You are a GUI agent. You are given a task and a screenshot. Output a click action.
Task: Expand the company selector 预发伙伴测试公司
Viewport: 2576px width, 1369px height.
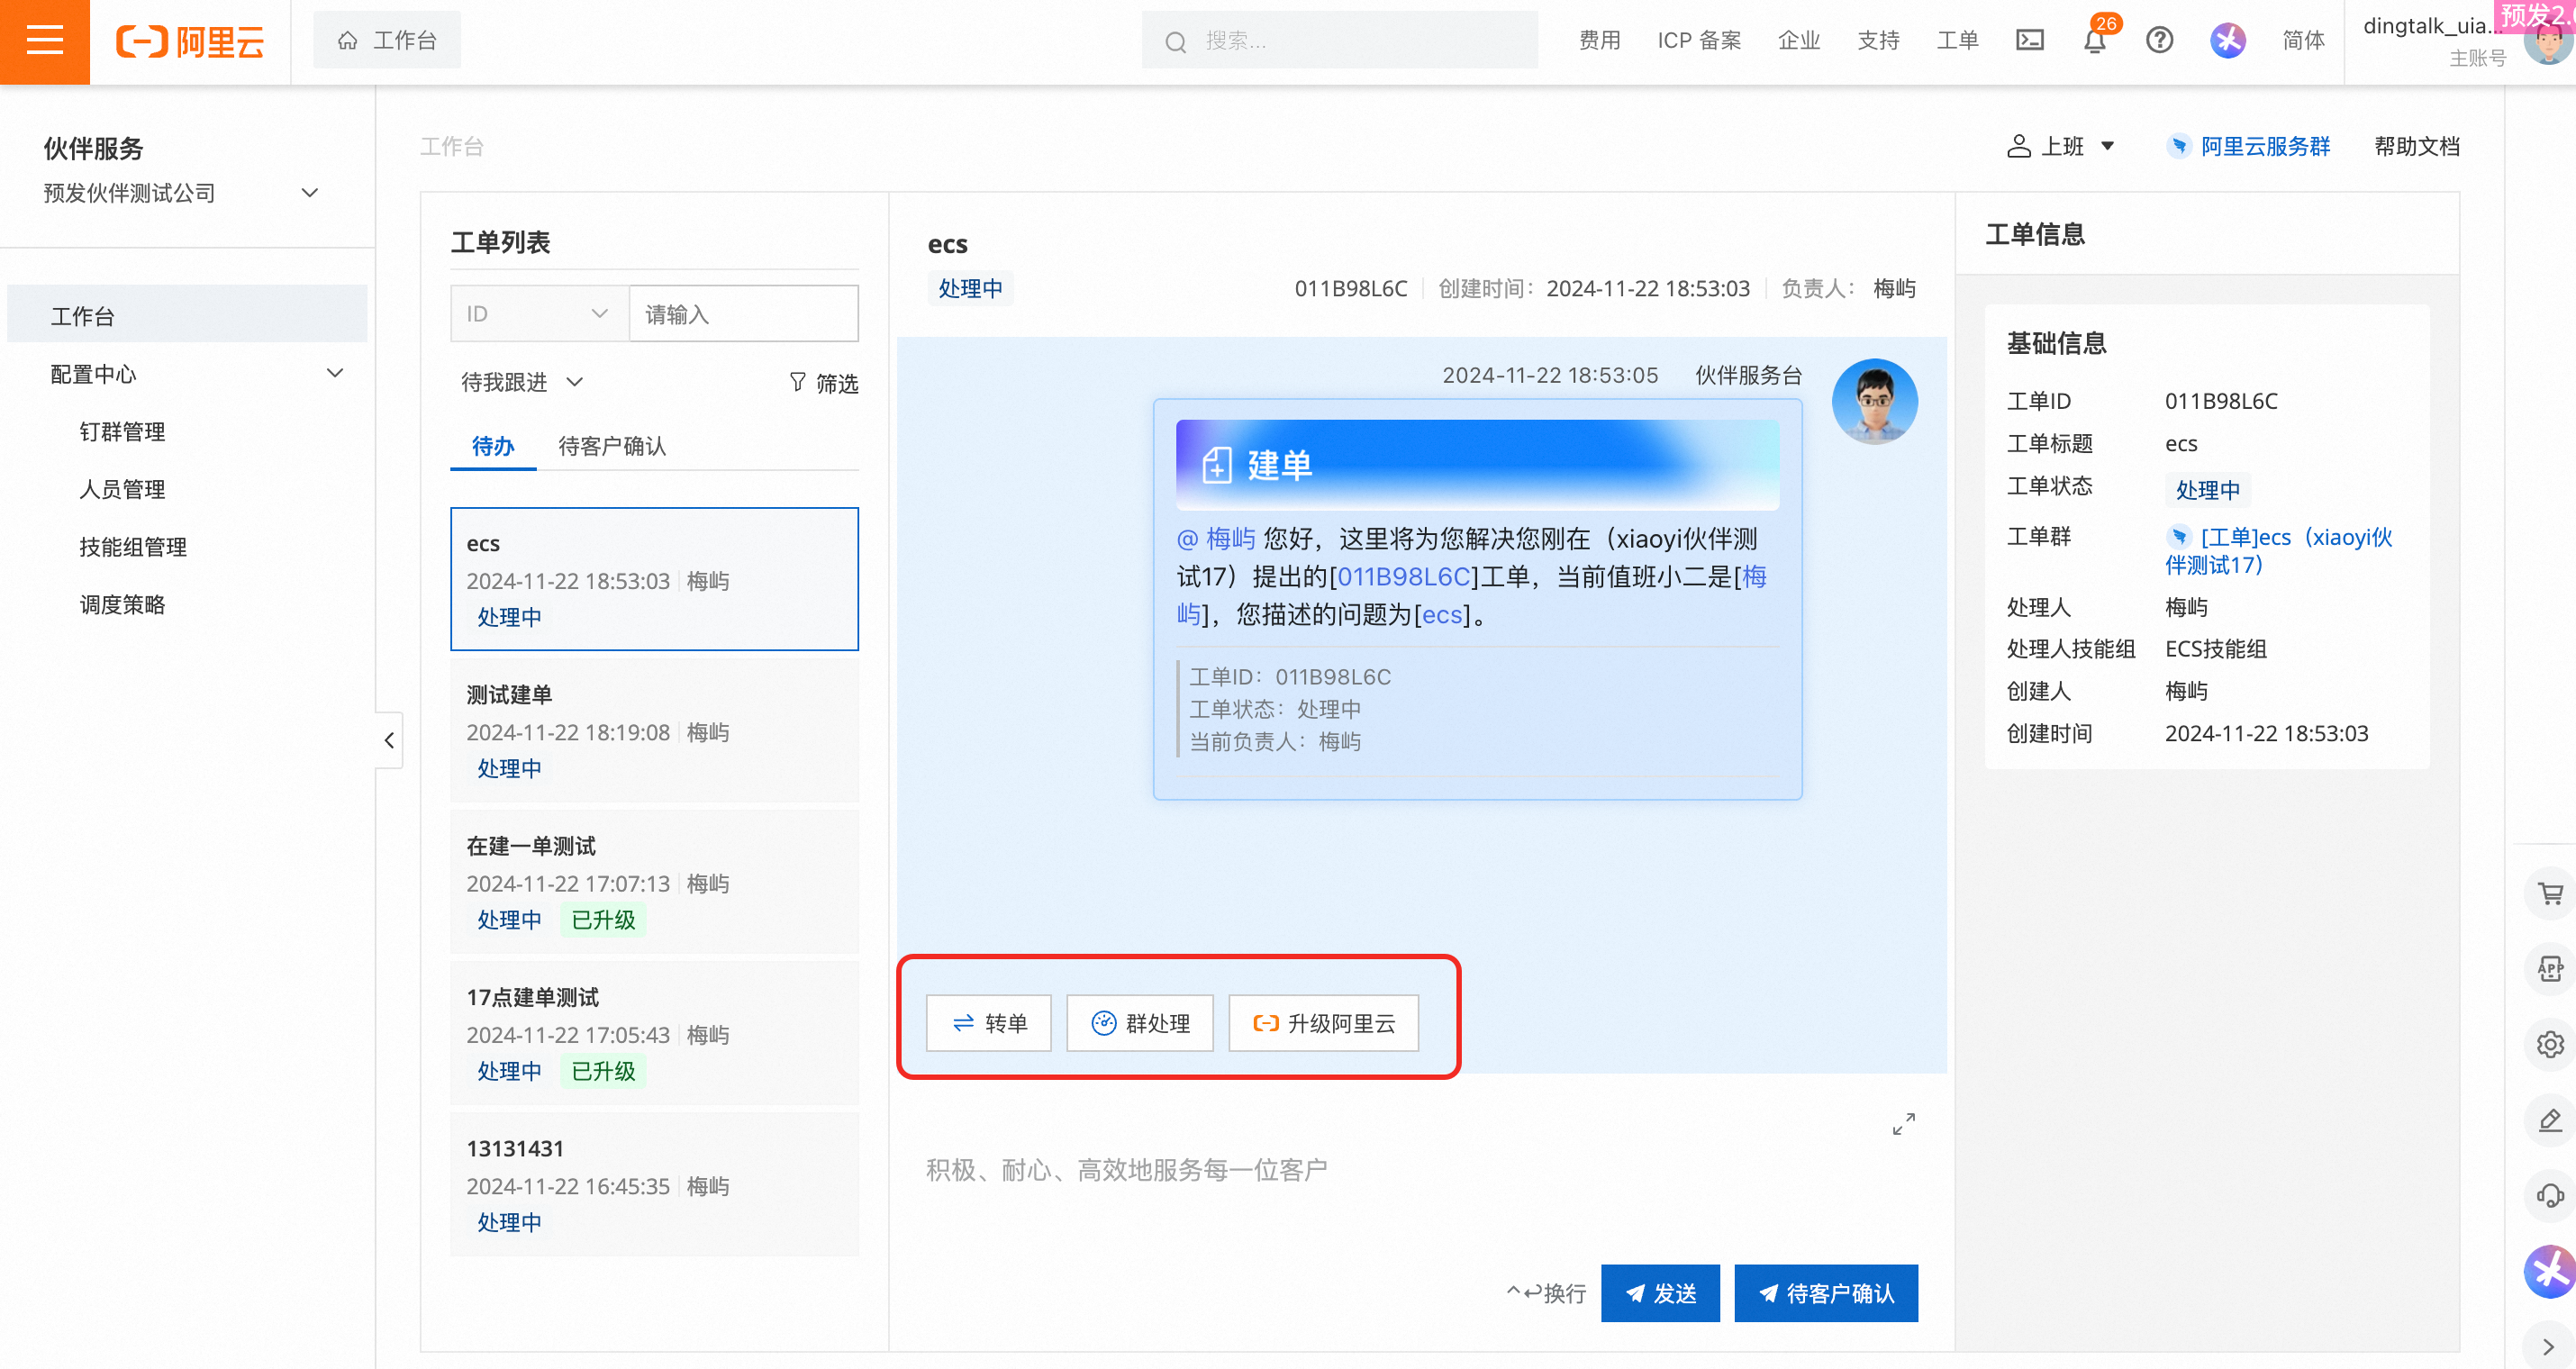[x=180, y=193]
